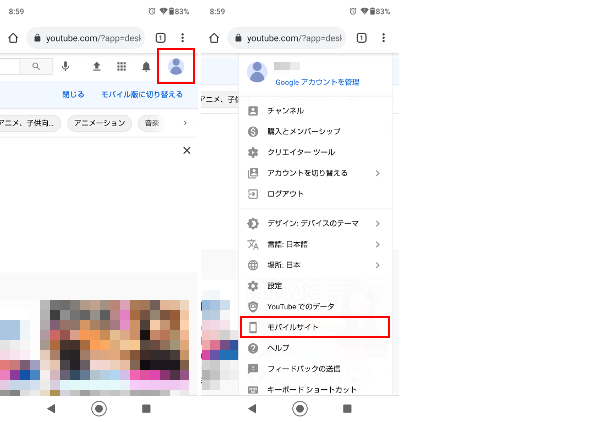This screenshot has height=422, width=600.
Task: Tap Android home button on left phone
Action: coord(99,409)
